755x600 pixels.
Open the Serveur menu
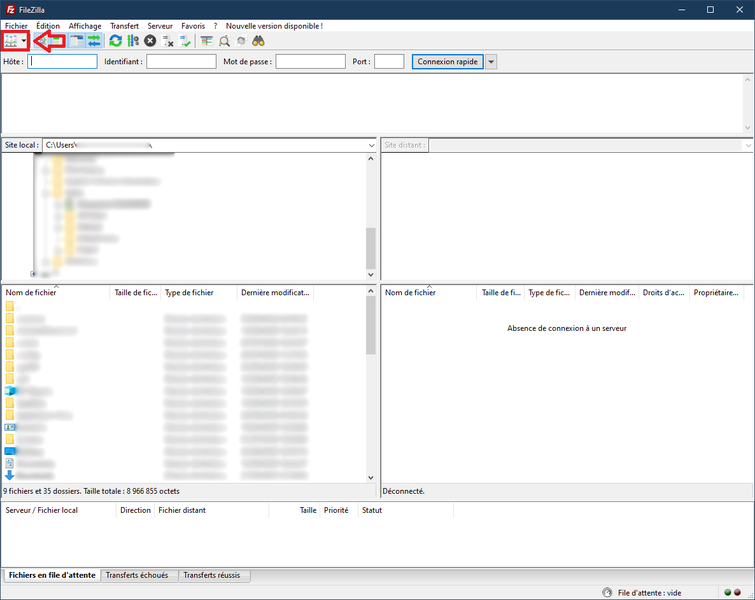pyautogui.click(x=160, y=26)
